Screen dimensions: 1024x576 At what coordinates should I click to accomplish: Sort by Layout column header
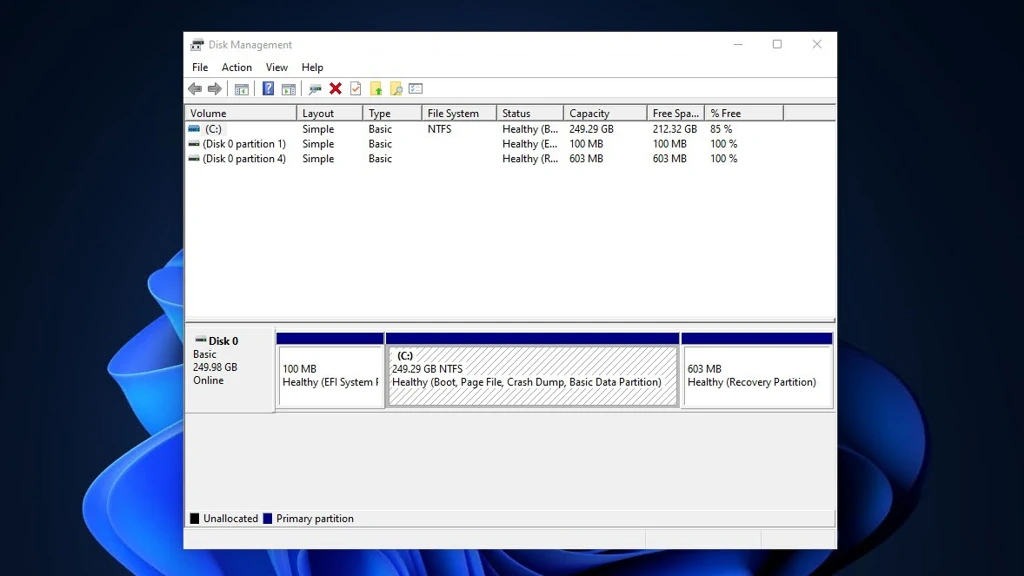click(x=330, y=113)
